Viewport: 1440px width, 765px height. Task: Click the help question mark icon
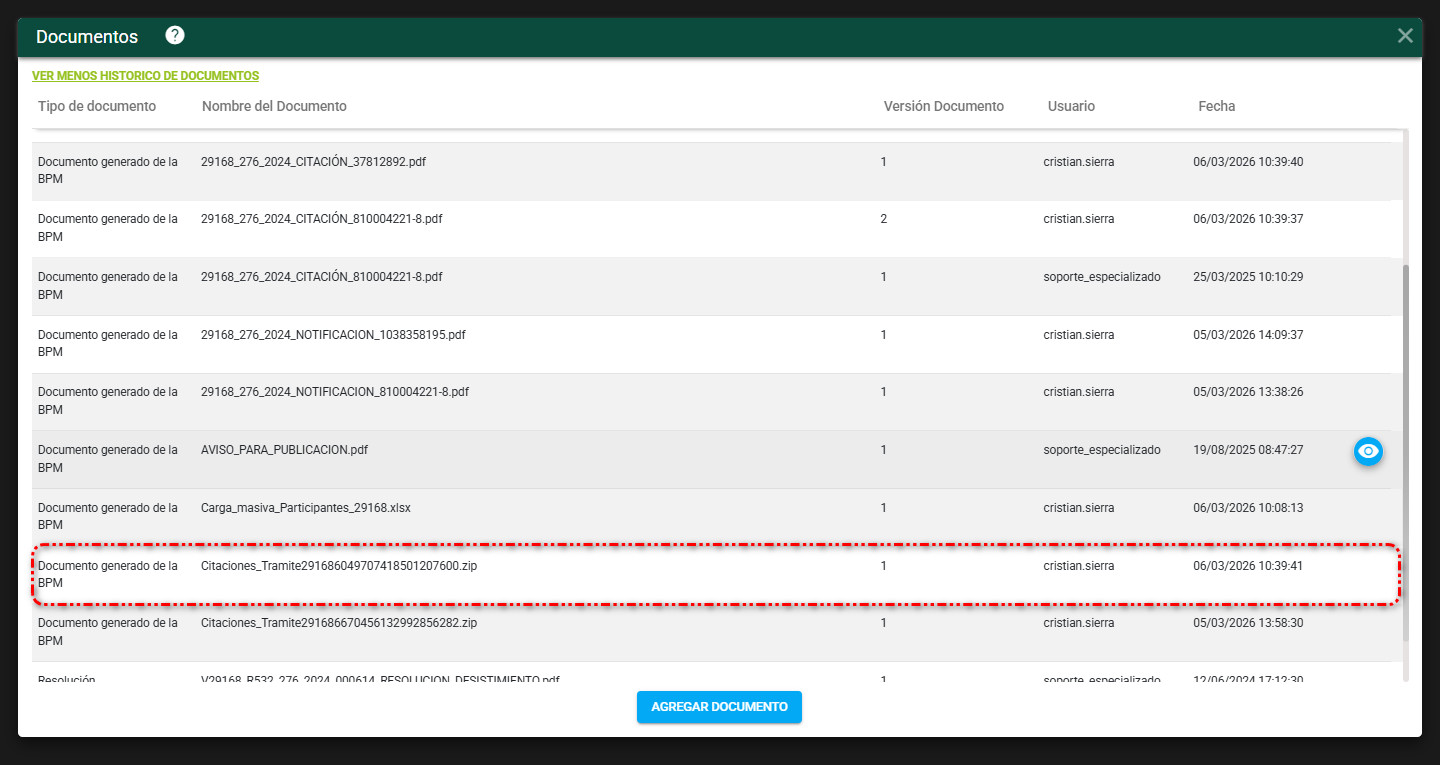(175, 36)
